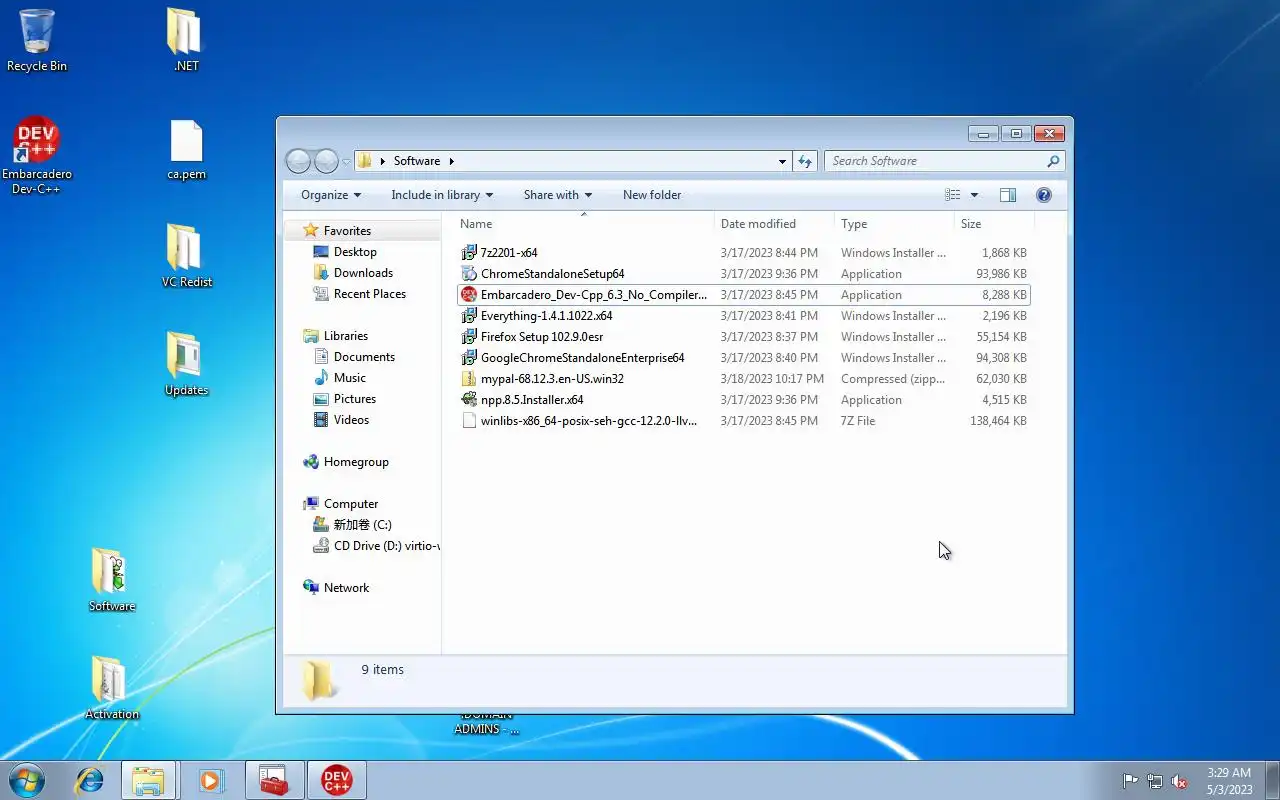Select the Updates desktop folder
Viewport: 1280px width, 800px height.
(x=186, y=364)
